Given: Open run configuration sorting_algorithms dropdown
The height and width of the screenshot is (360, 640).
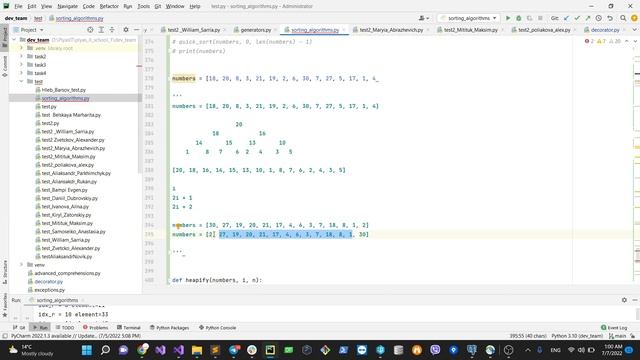Looking at the screenshot, I should coord(469,18).
